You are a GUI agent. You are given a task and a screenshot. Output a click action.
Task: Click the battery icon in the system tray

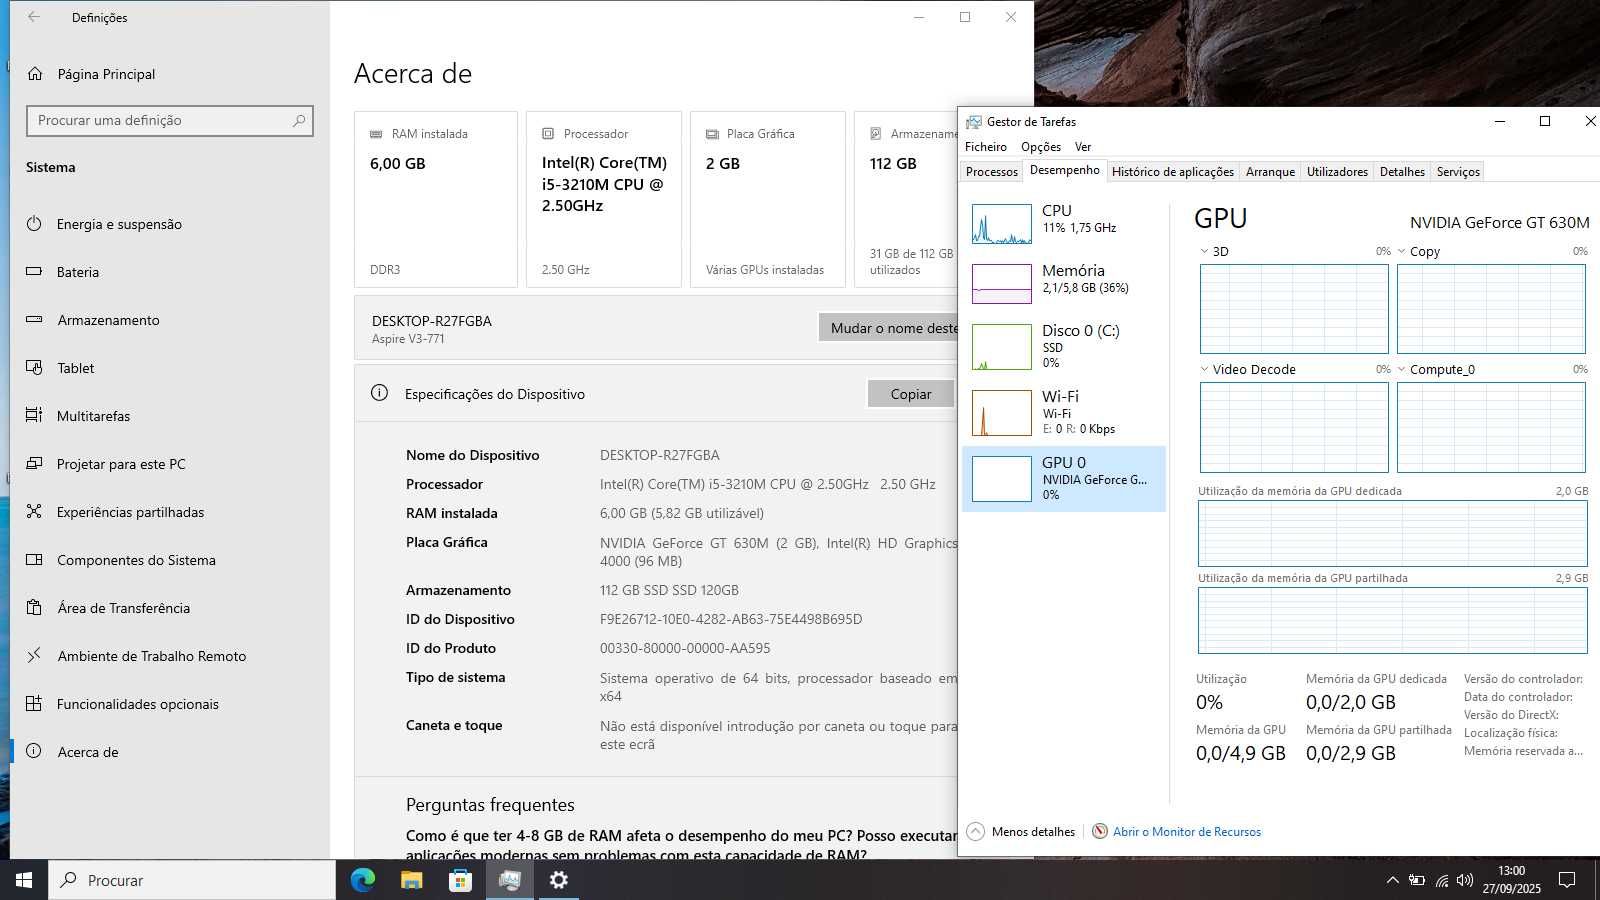(x=1417, y=881)
